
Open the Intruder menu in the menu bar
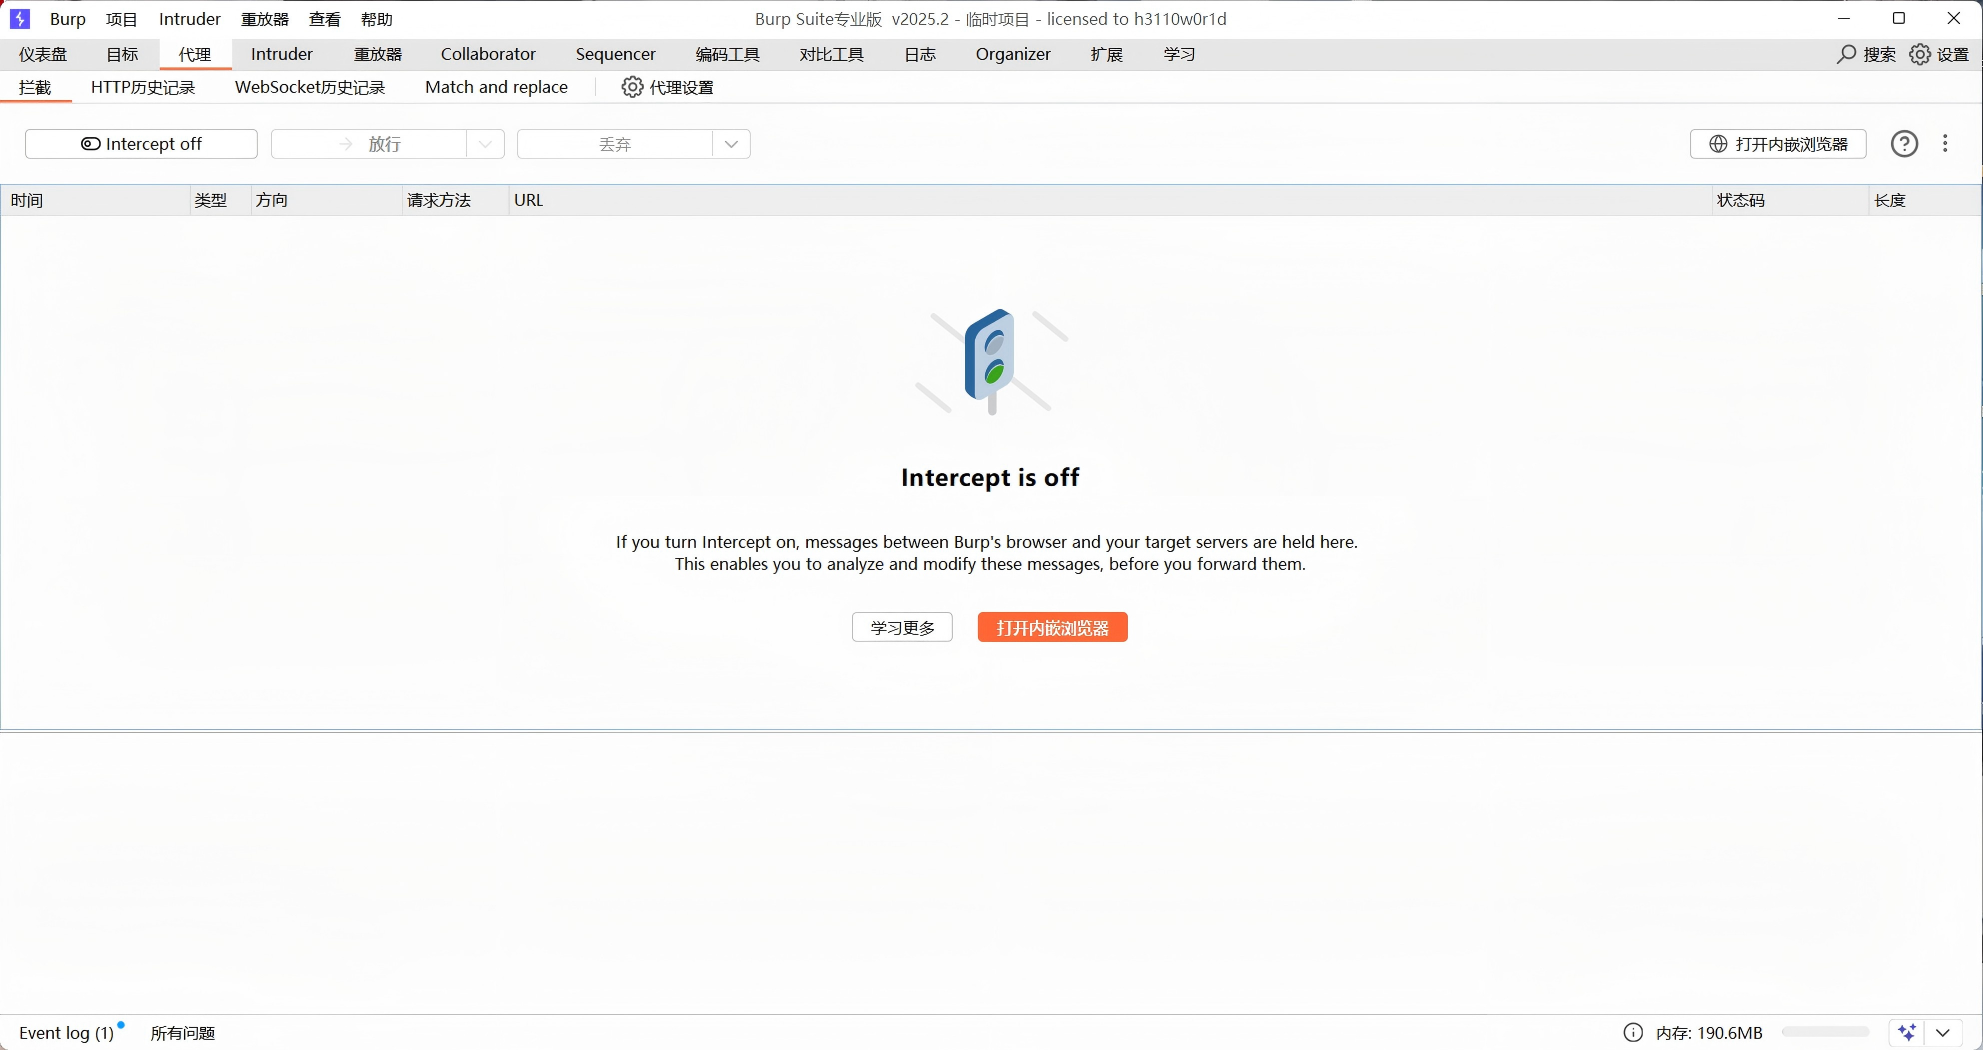coord(190,19)
